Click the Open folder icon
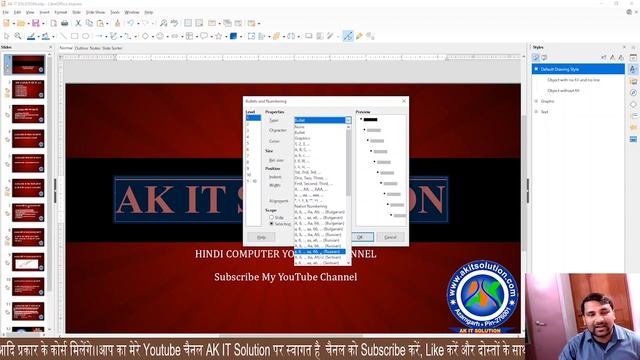The image size is (640, 360). 21,23
